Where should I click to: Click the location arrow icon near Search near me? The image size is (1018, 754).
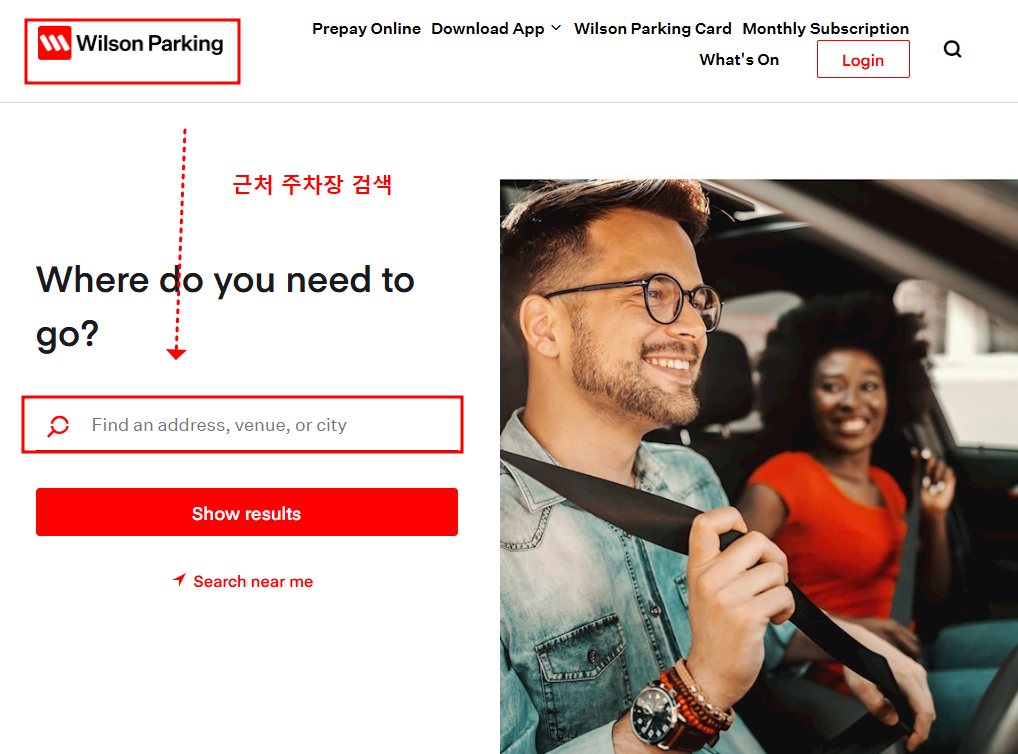180,579
